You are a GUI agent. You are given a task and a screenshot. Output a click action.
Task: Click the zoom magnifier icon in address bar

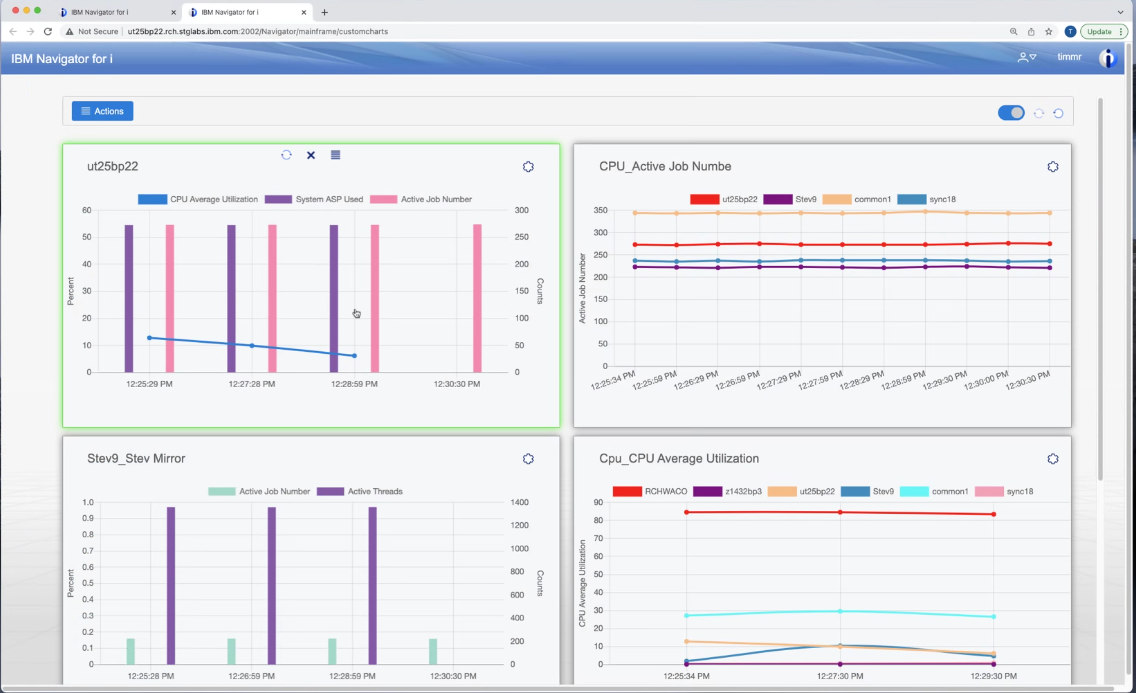(1013, 31)
